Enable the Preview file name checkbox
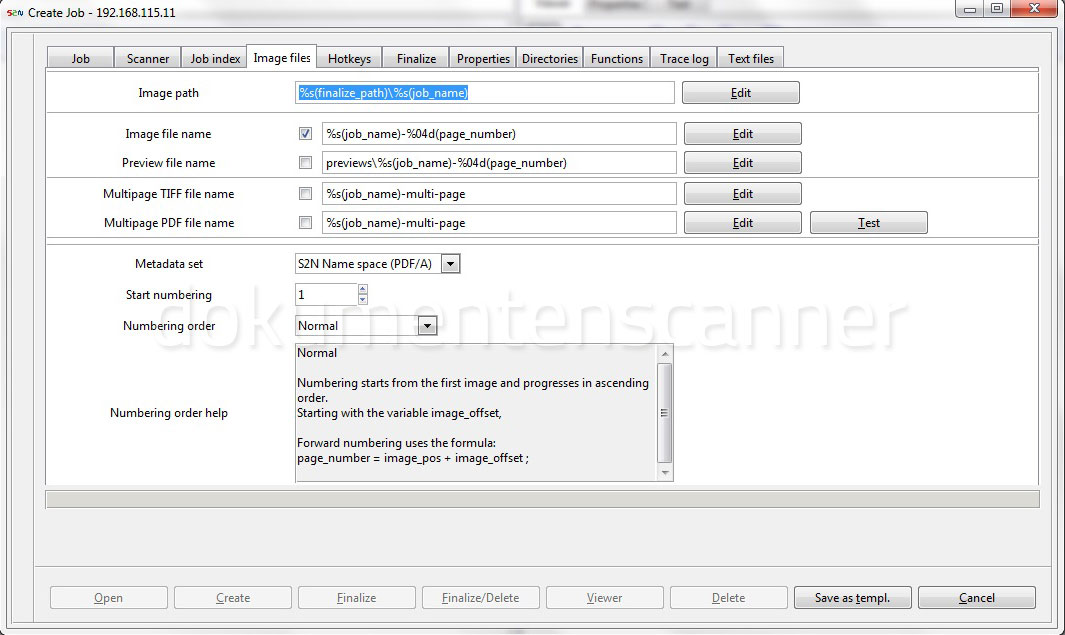Screen dimensions: 1065x635 [x=306, y=163]
